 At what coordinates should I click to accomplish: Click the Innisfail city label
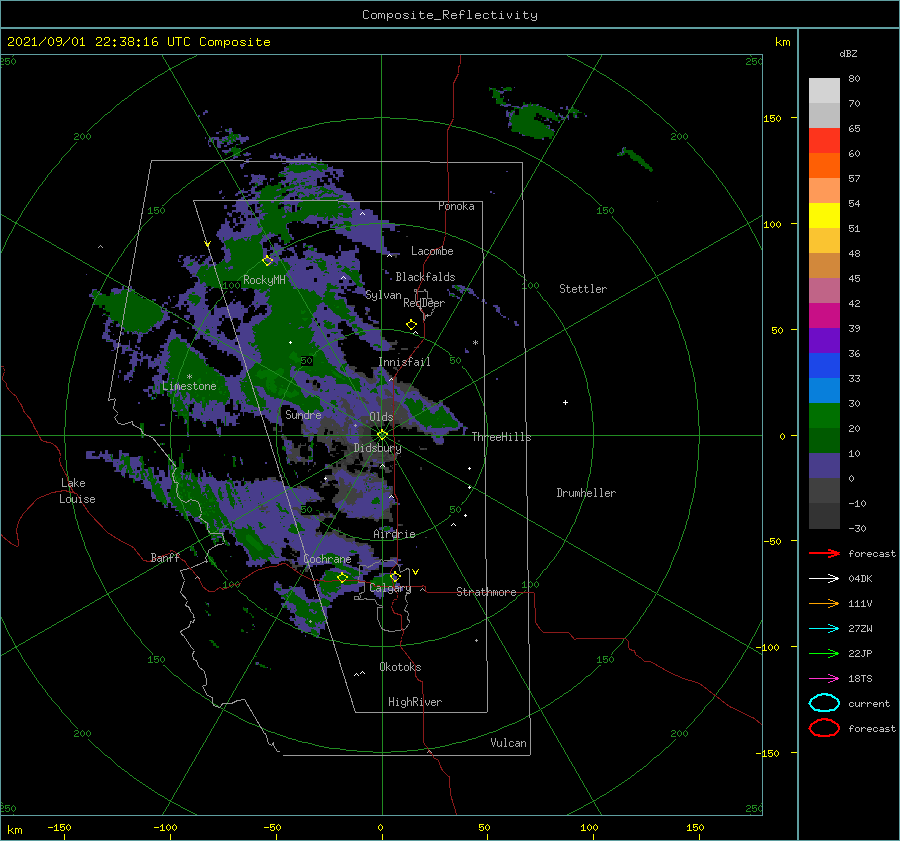(404, 362)
